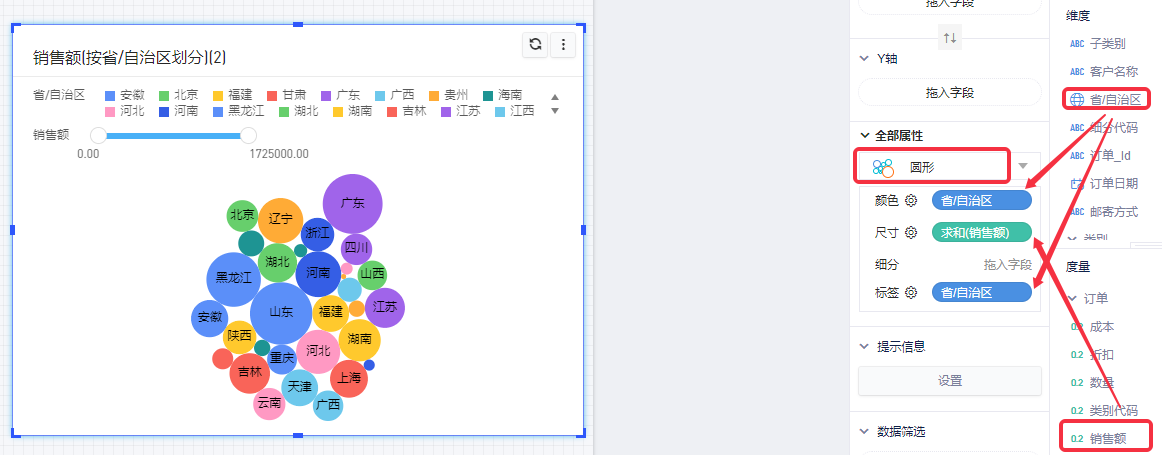Select the 销售额 measure field

click(x=1107, y=438)
